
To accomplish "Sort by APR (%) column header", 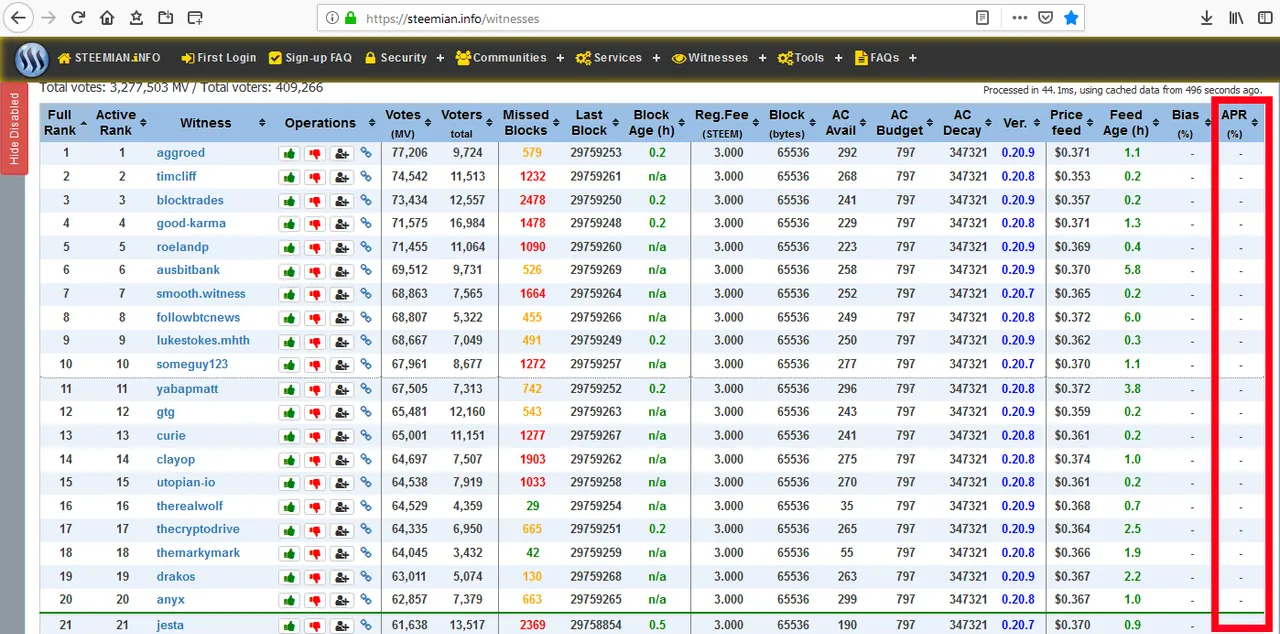I will [x=1240, y=123].
